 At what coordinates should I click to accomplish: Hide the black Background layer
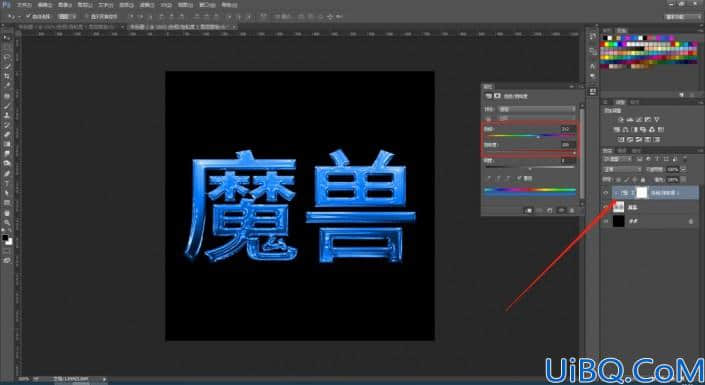[x=606, y=221]
